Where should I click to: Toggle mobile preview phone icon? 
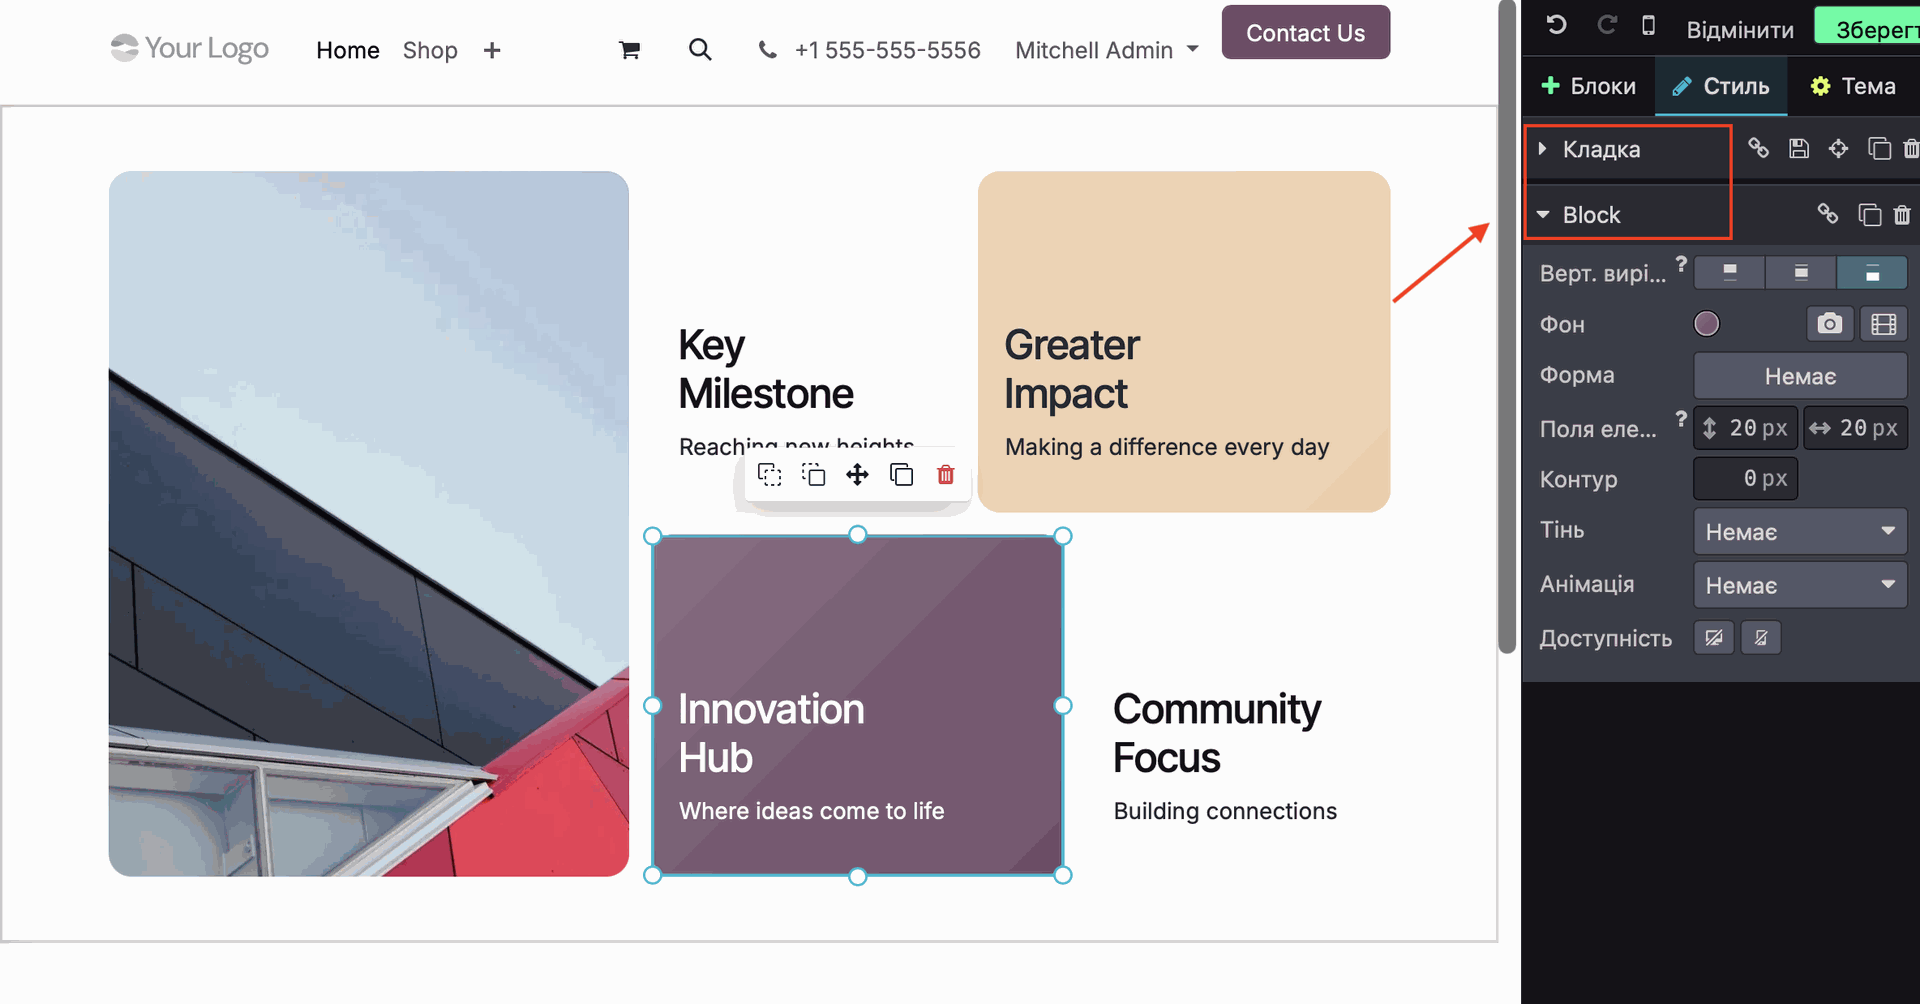coord(1649,26)
